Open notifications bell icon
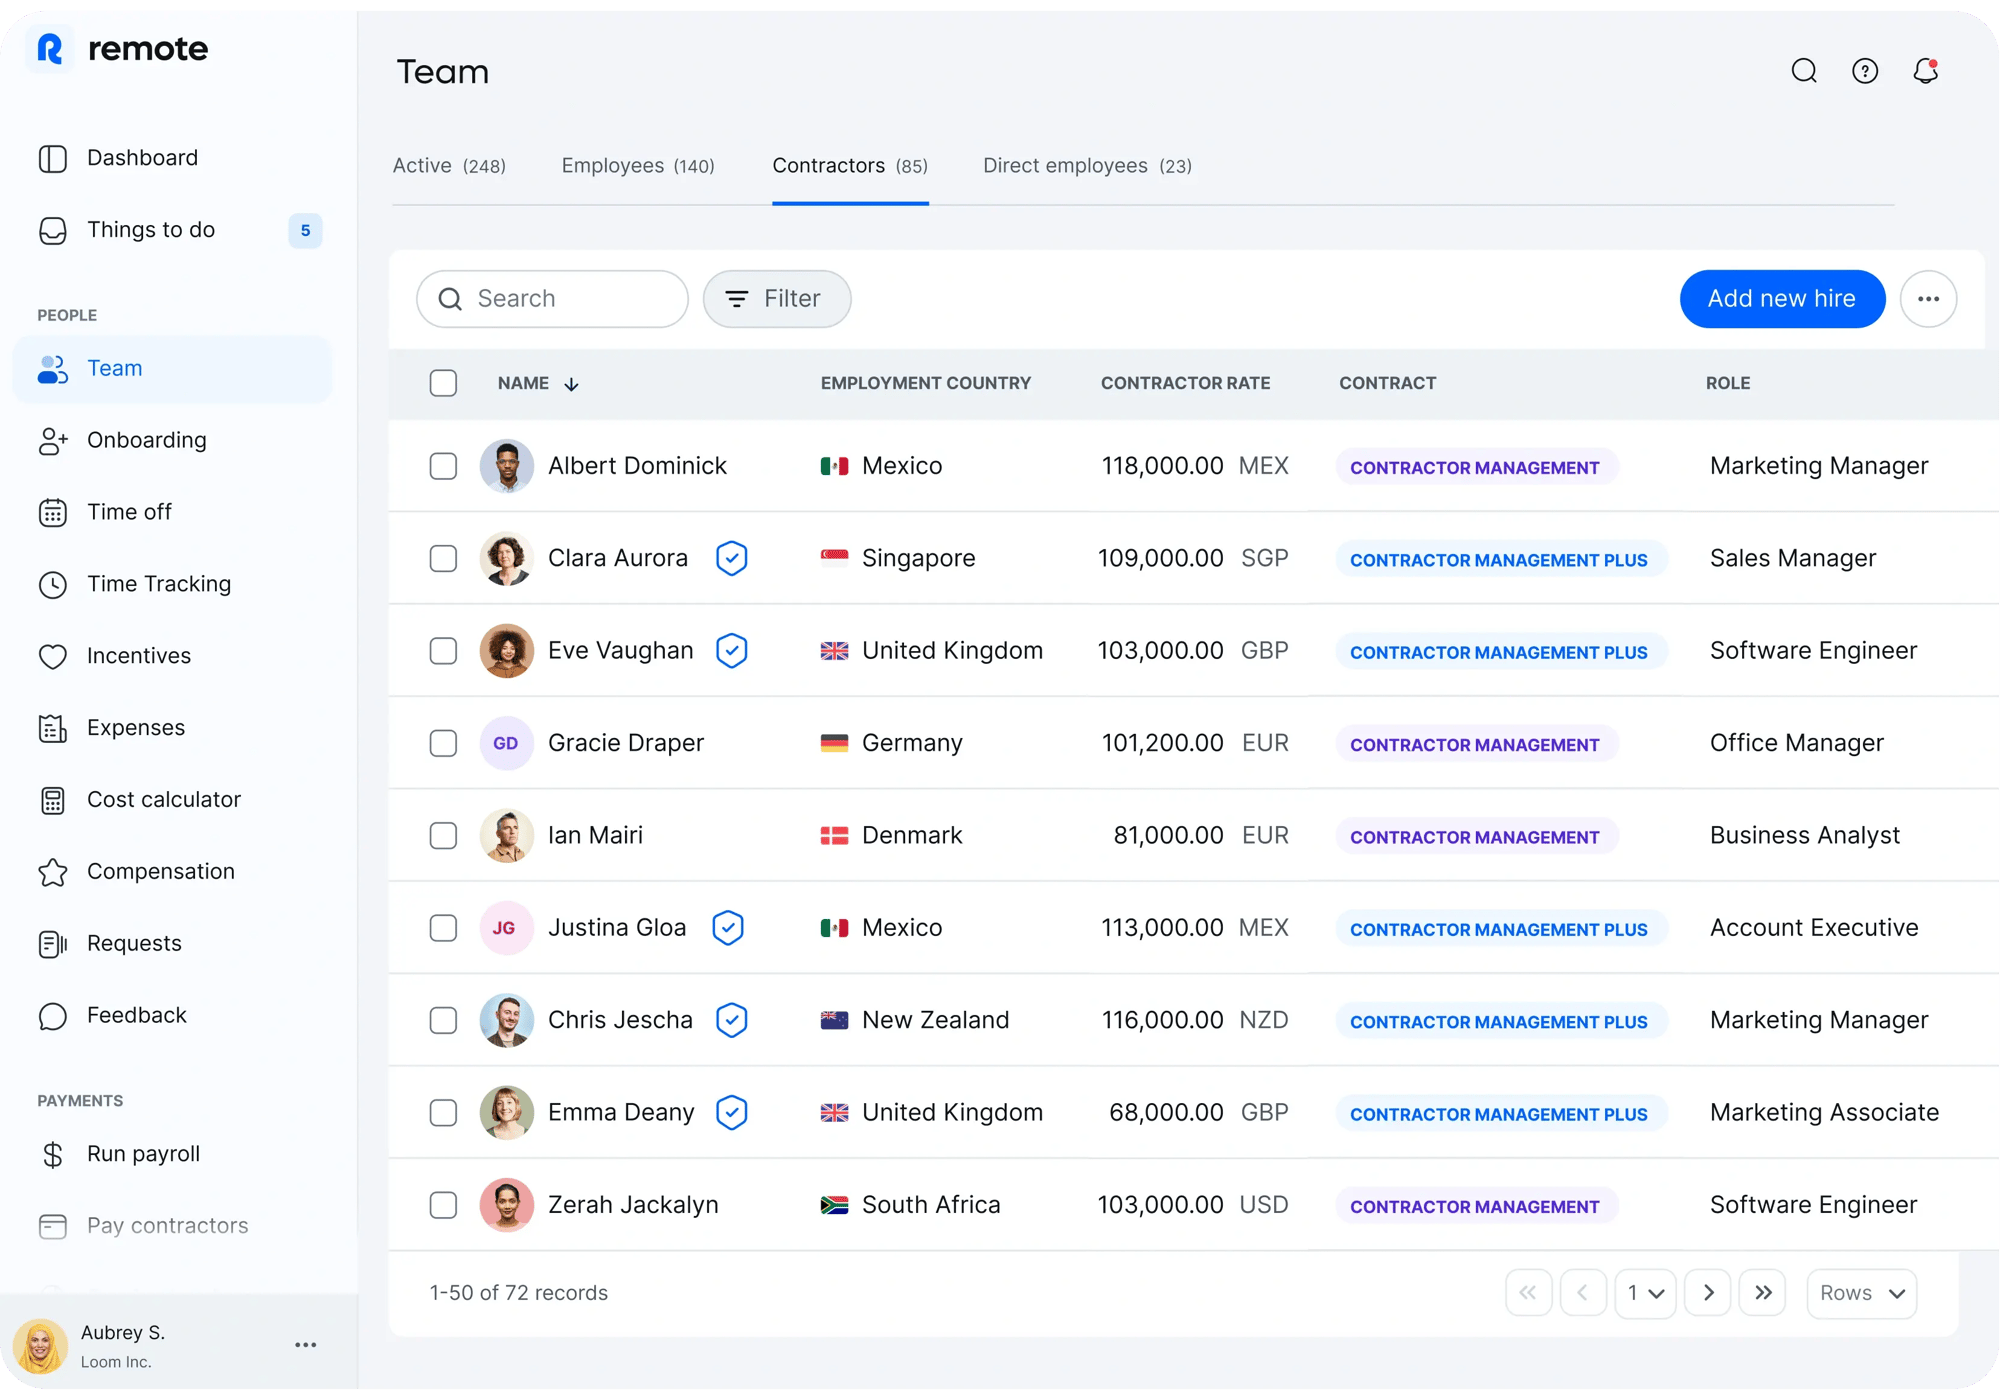Screen dimensions: 2000x1400 click(x=1925, y=71)
